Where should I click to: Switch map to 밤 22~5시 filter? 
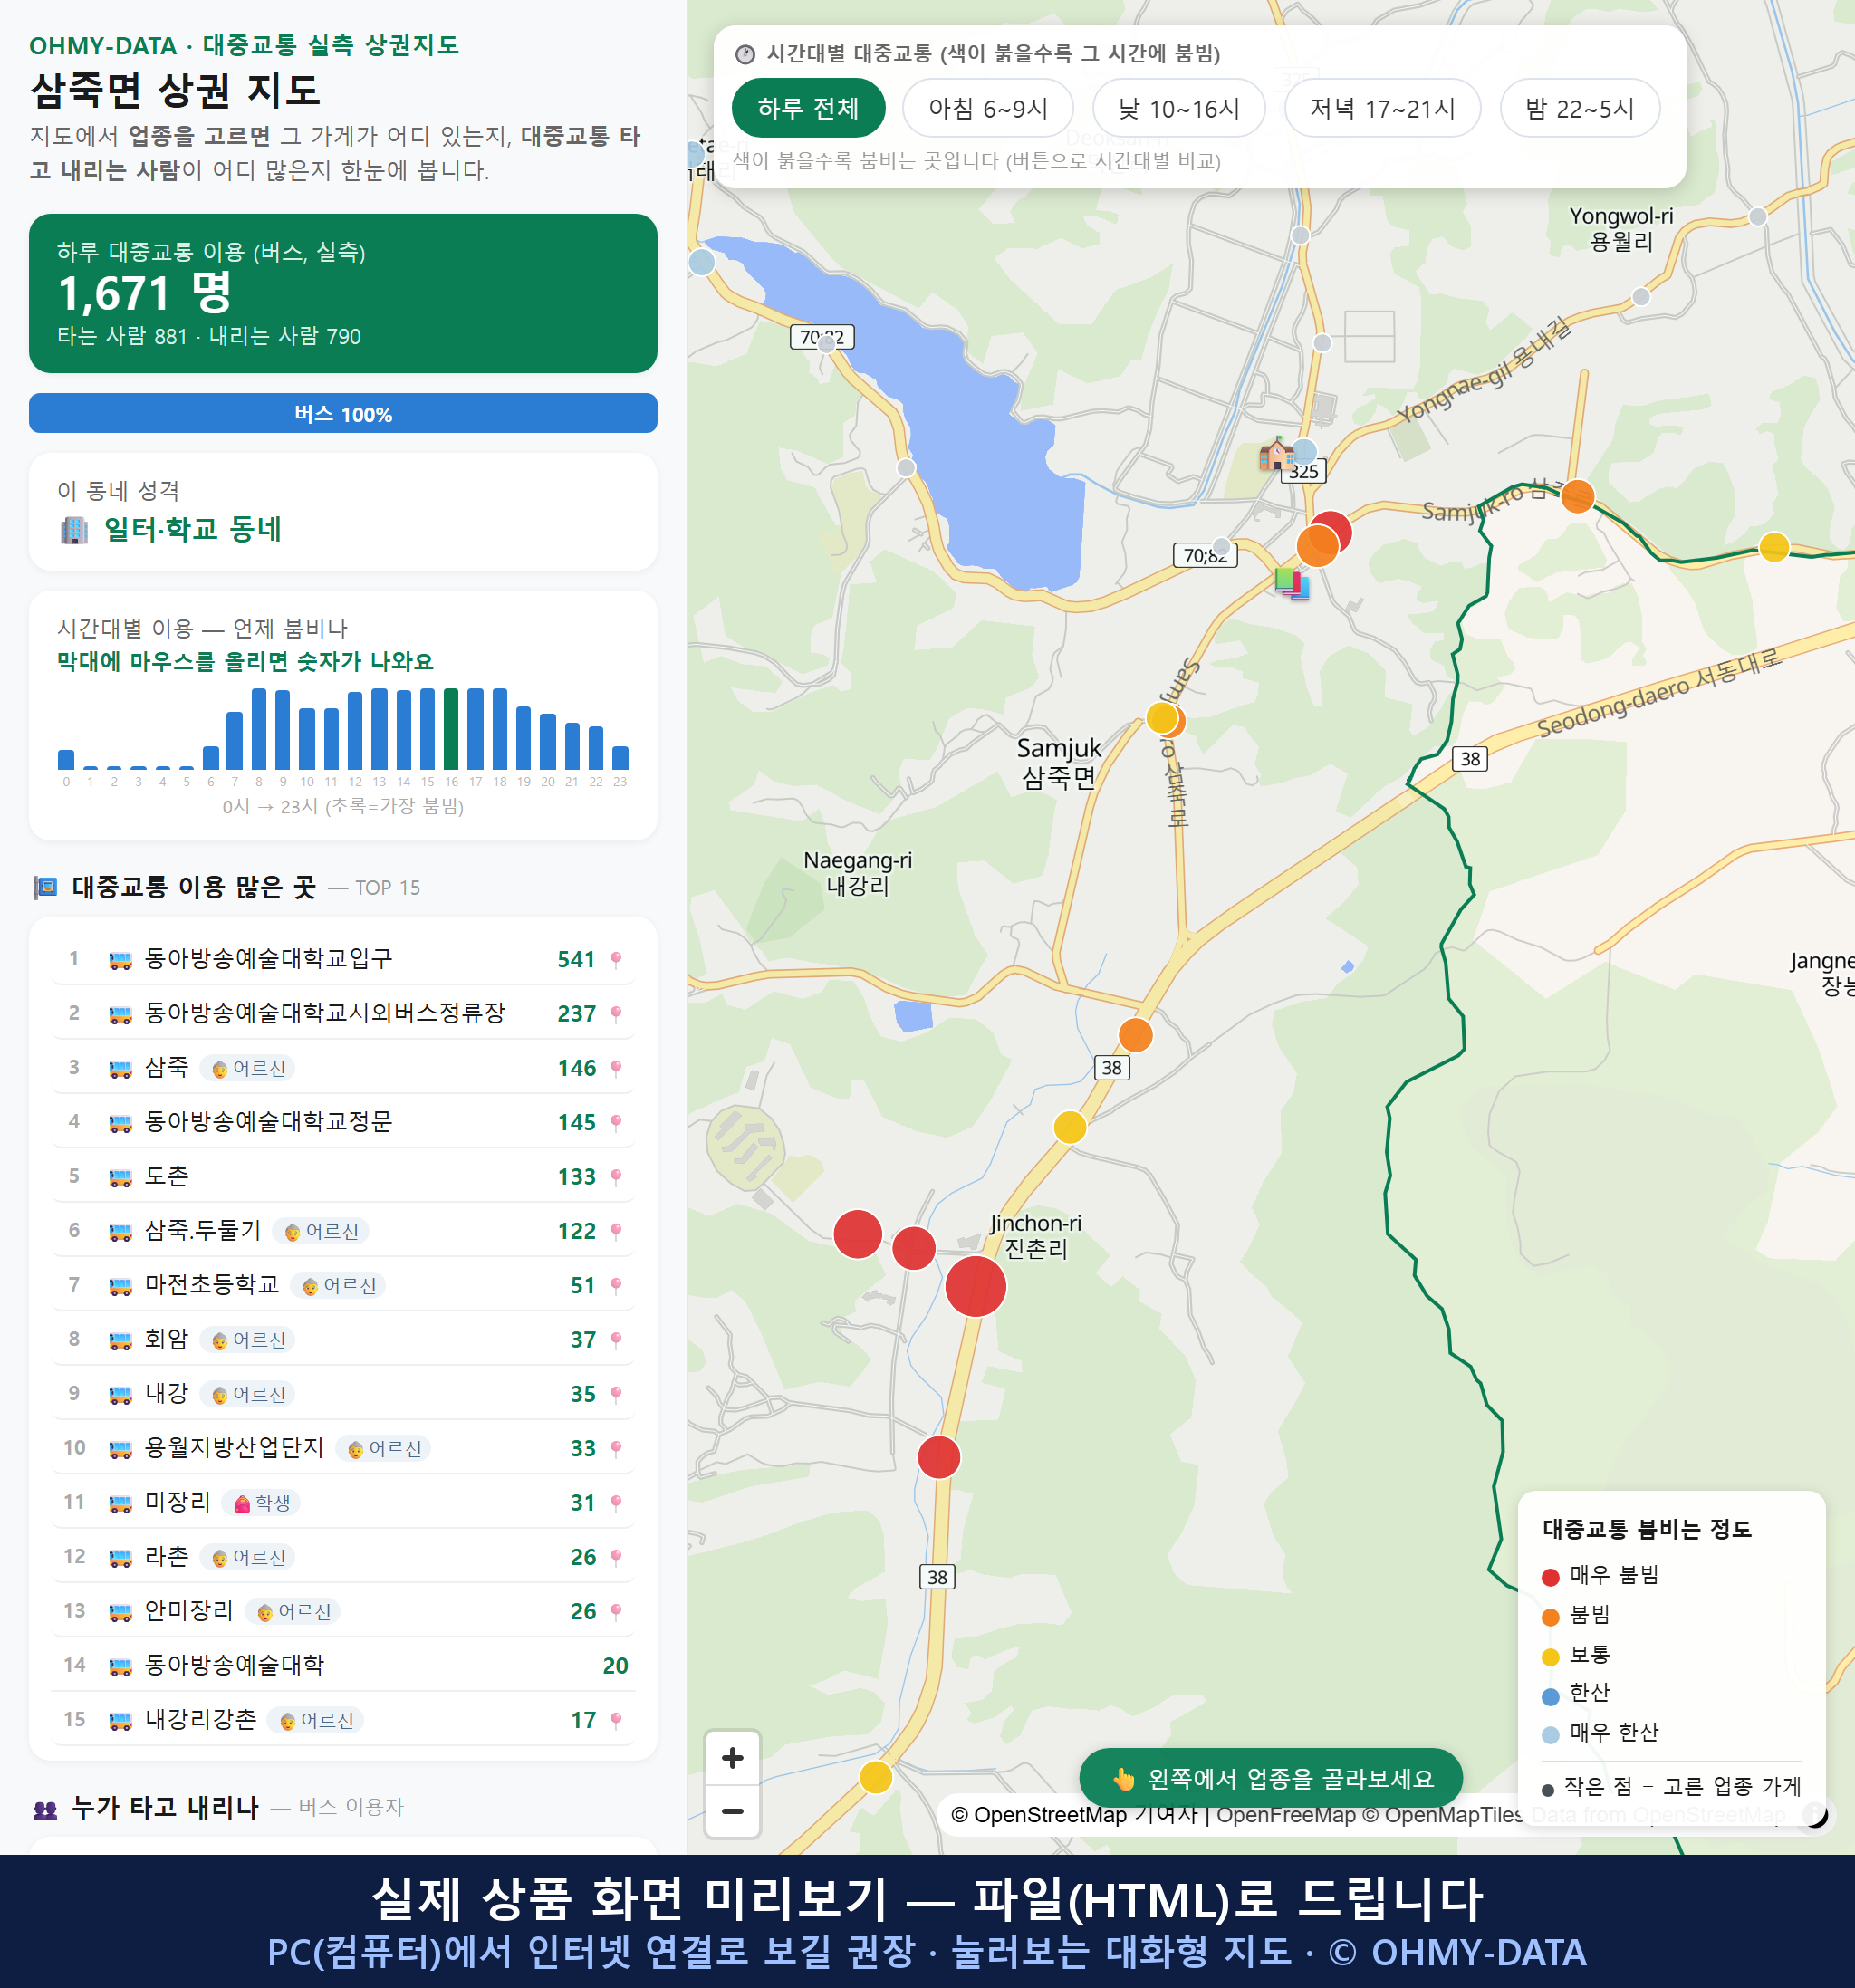click(1580, 108)
